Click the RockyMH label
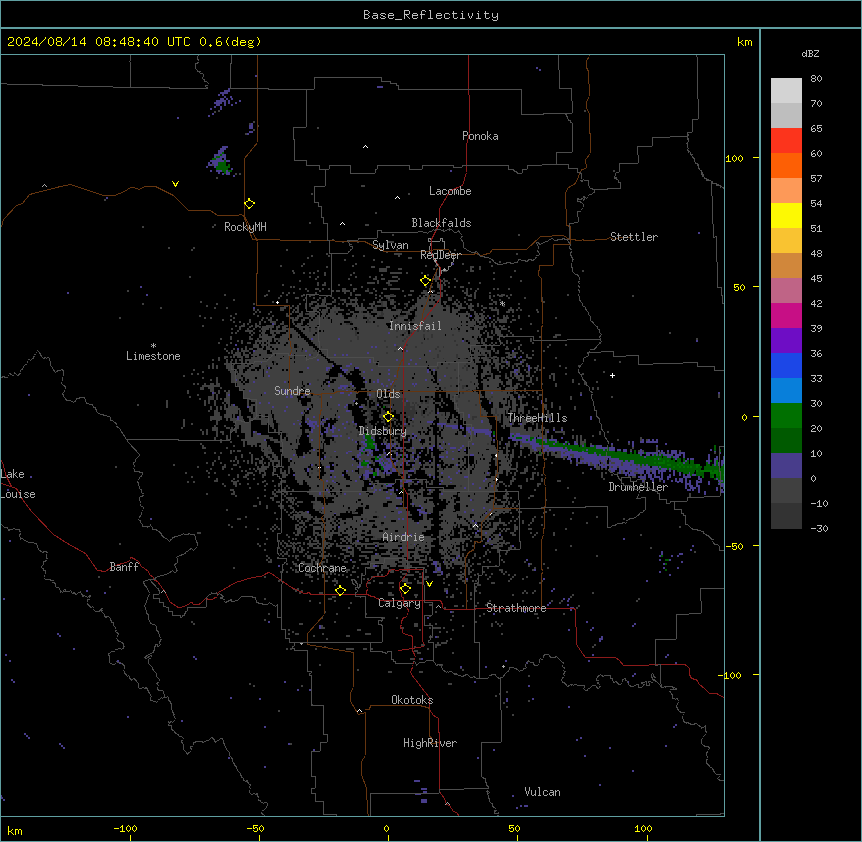Screen dimensions: 862x842 (245, 227)
